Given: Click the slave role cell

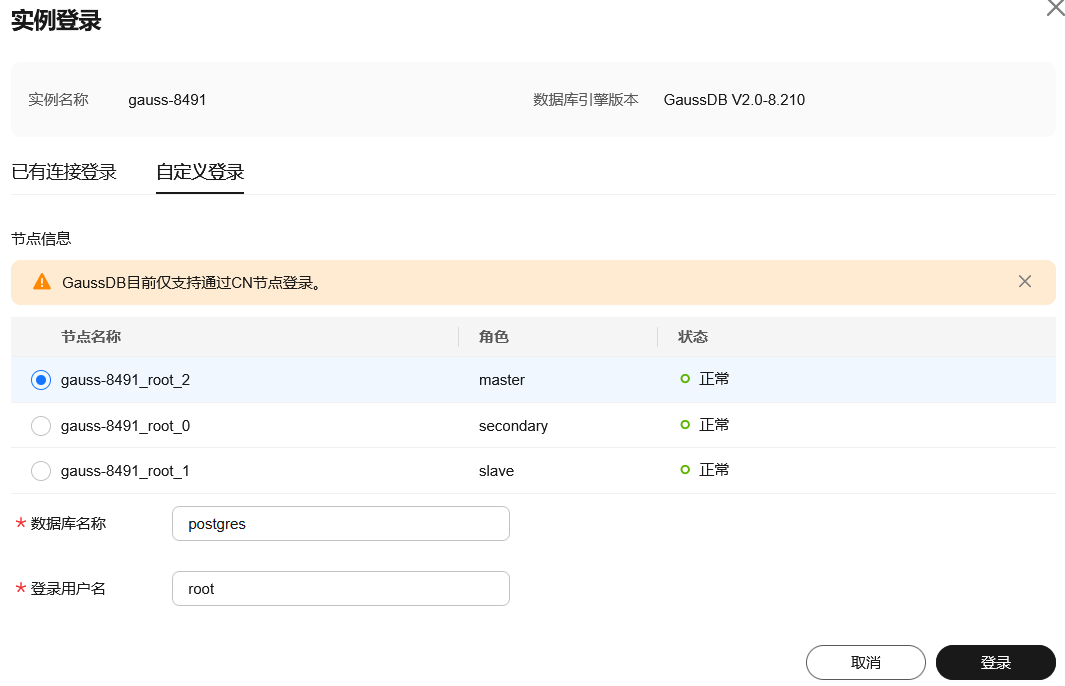Looking at the screenshot, I should 497,471.
